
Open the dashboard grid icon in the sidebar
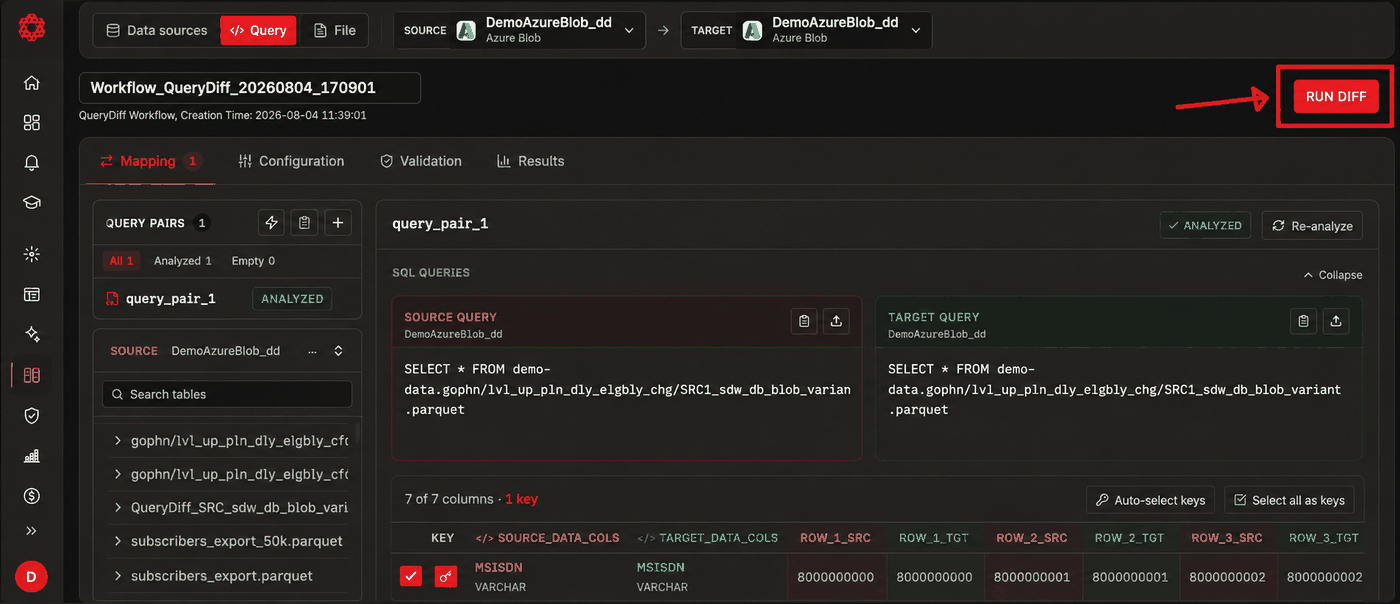(x=32, y=123)
